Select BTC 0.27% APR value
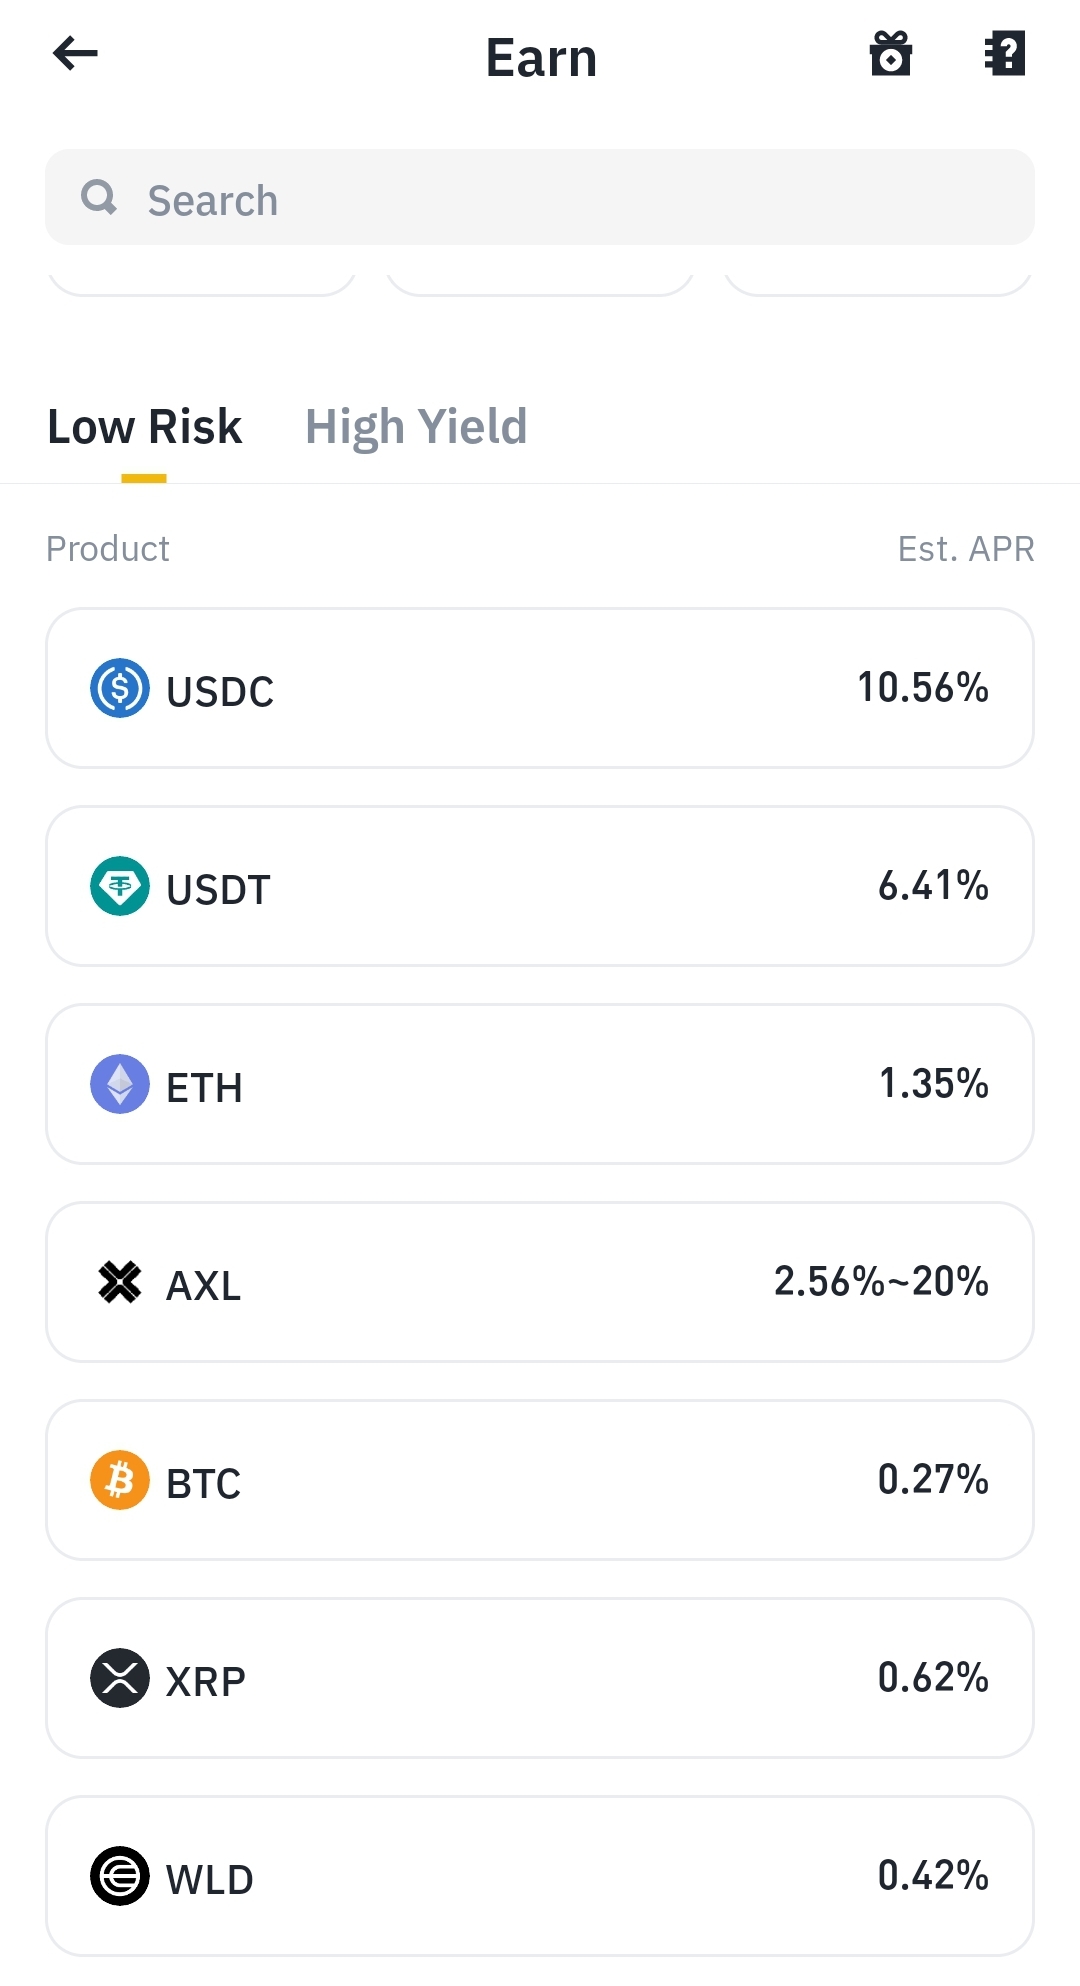The height and width of the screenshot is (1986, 1080). click(x=933, y=1479)
